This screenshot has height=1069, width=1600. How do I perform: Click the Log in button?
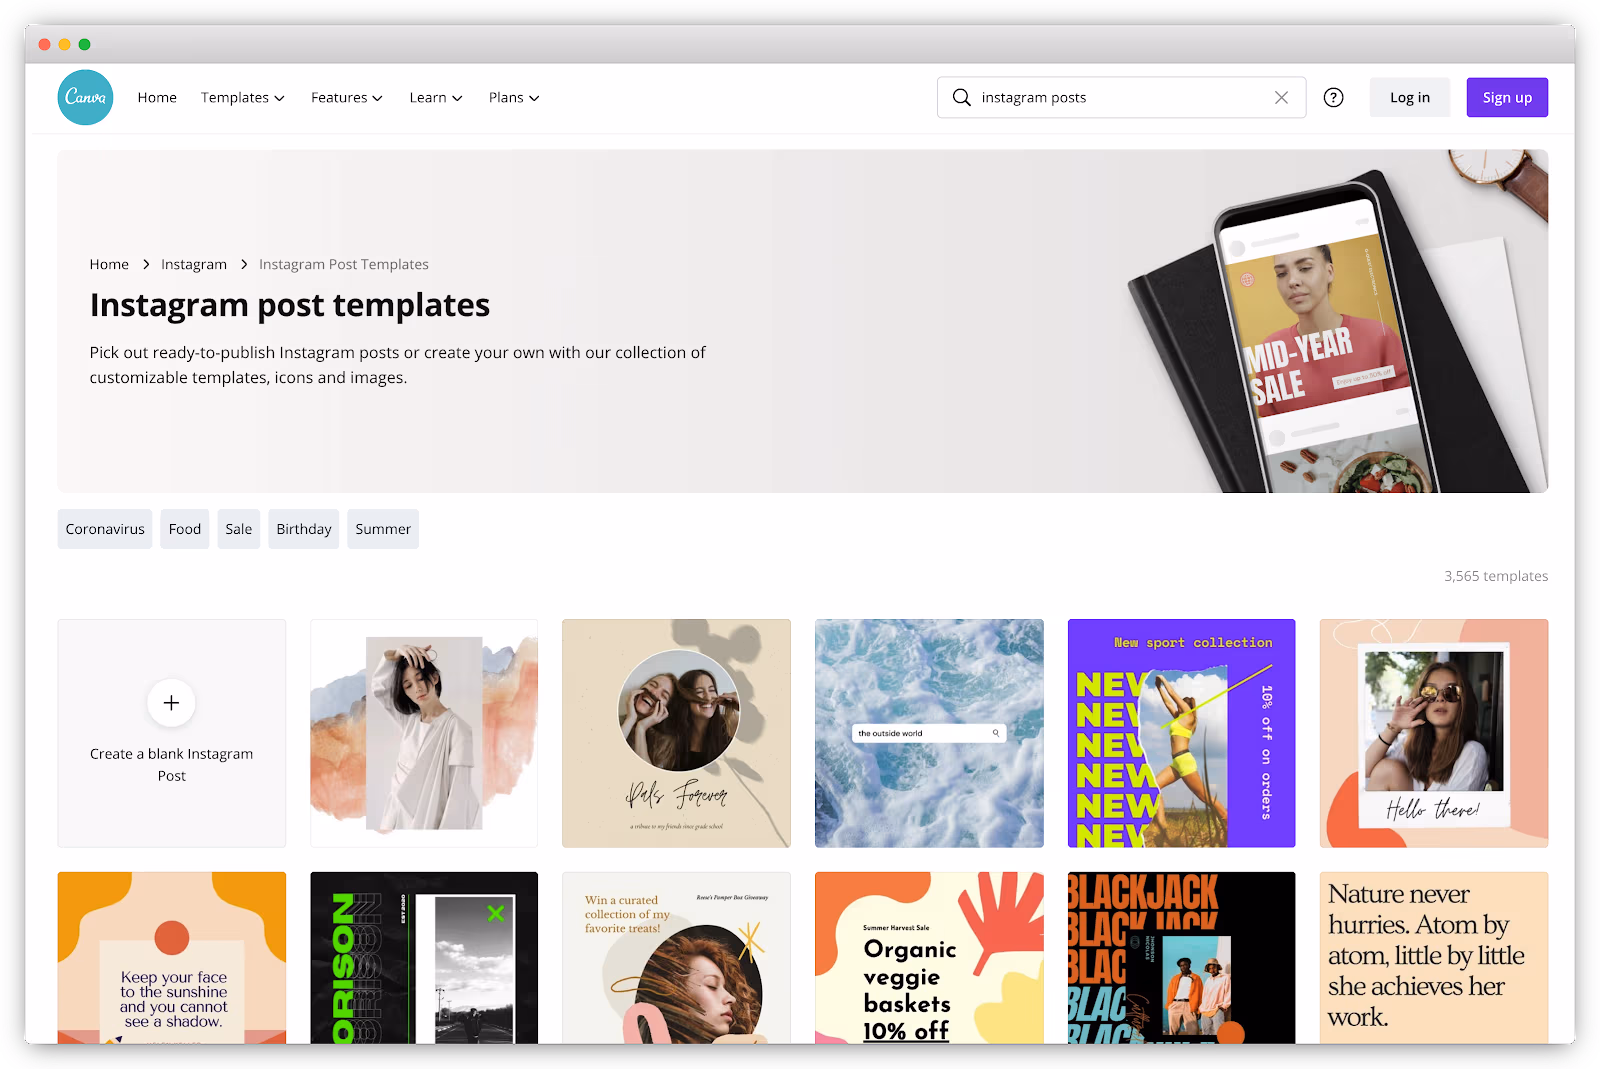coord(1410,97)
